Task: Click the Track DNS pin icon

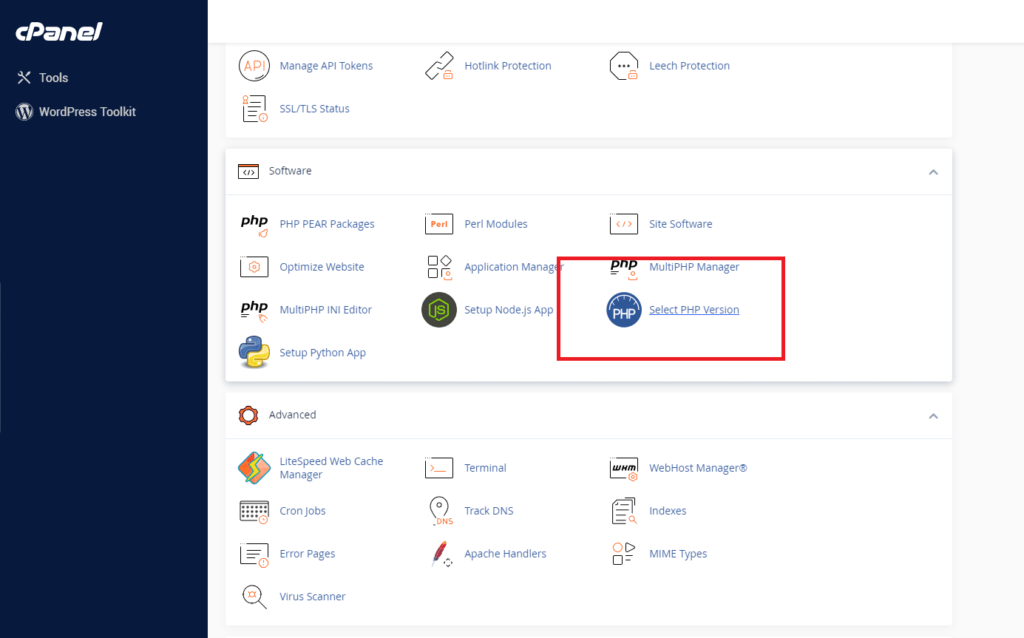Action: point(439,511)
